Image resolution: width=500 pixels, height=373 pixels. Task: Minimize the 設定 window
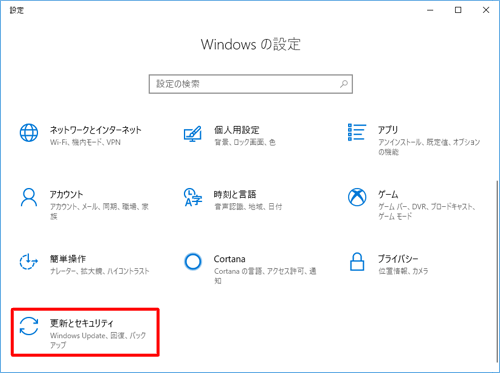click(430, 10)
